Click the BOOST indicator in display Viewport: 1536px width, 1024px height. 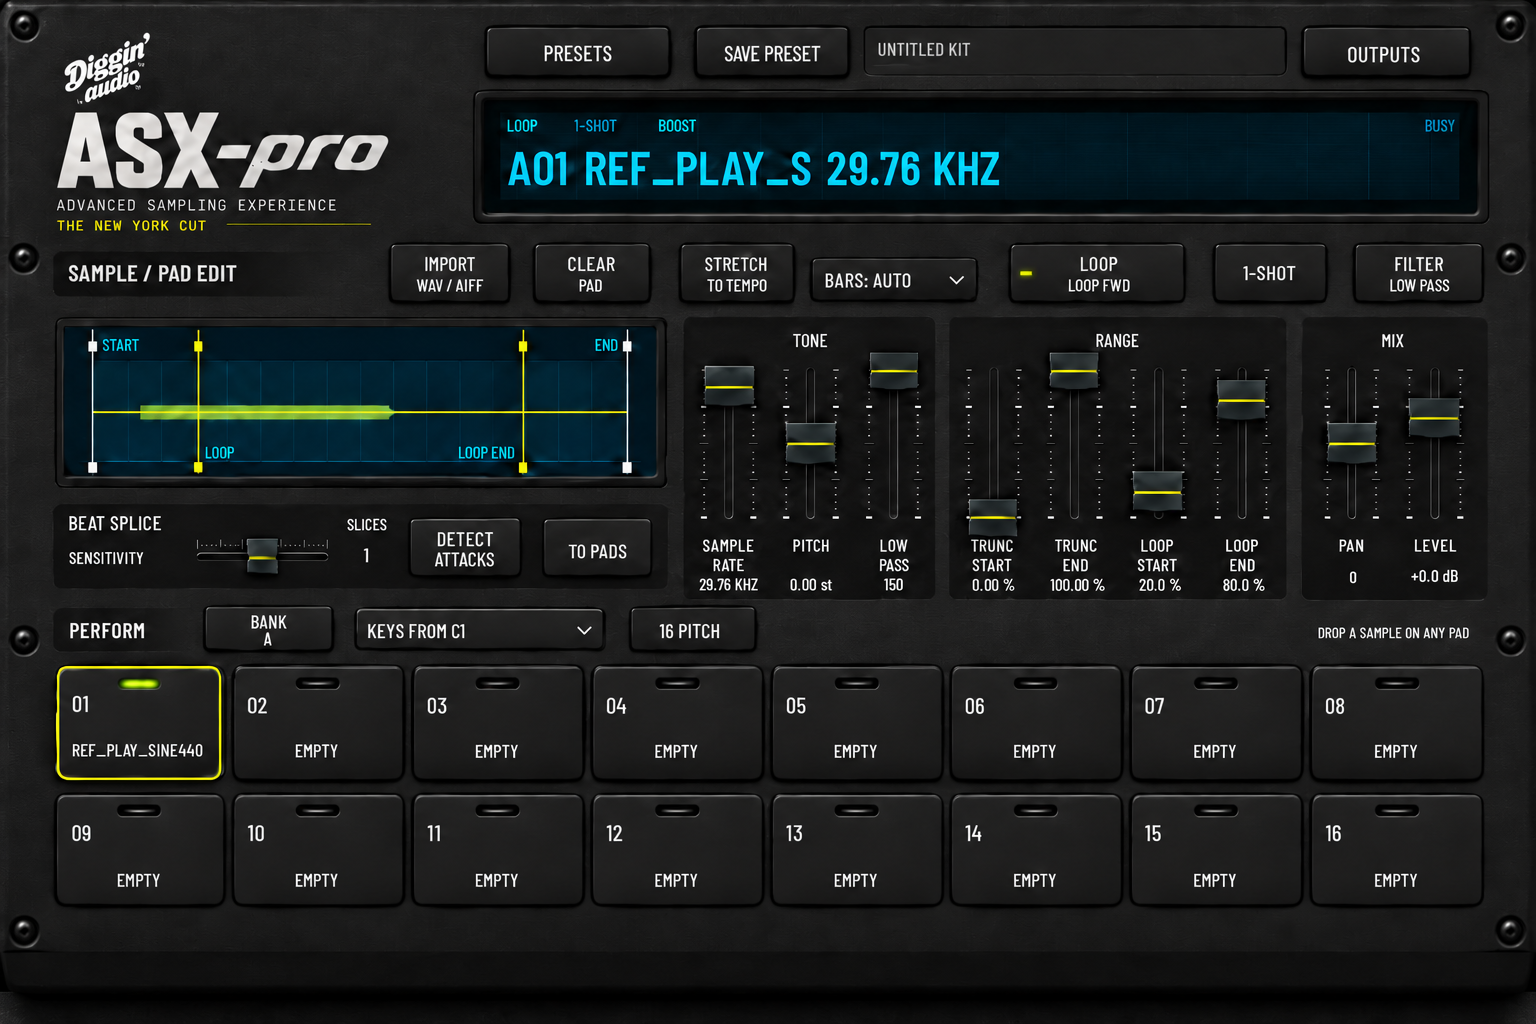tap(677, 126)
